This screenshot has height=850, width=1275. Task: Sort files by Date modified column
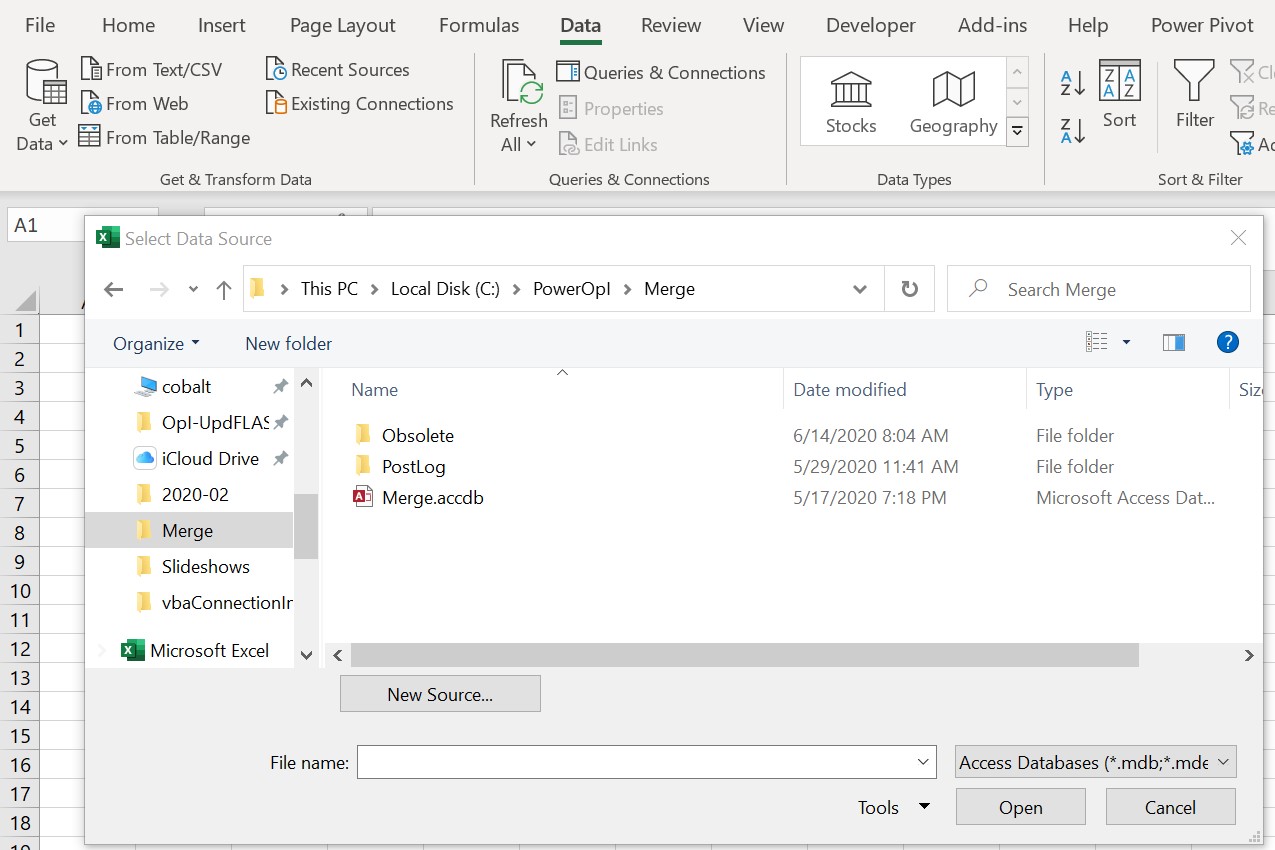849,390
